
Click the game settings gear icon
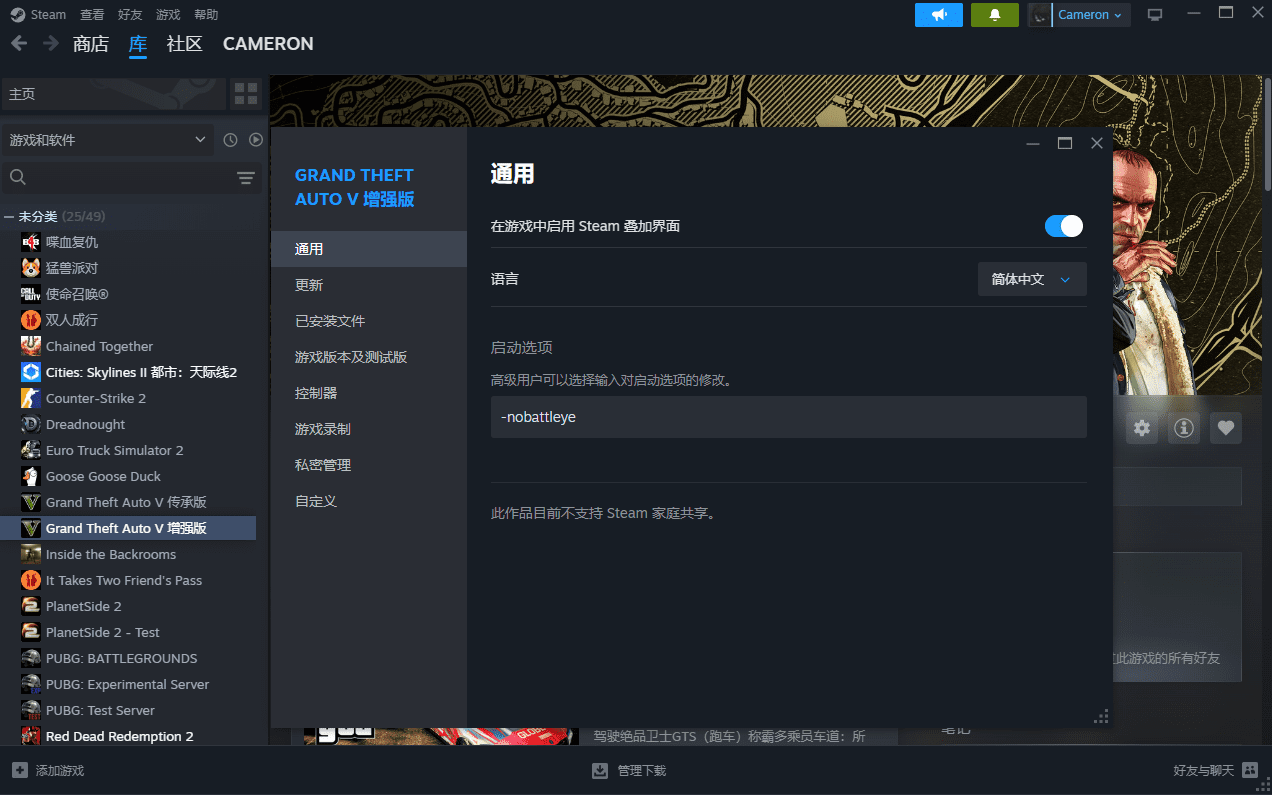(x=1142, y=428)
